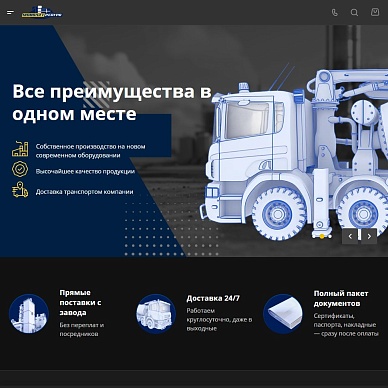Click 'Полный пакет документов' heading
The image size is (388, 388).
click(341, 298)
